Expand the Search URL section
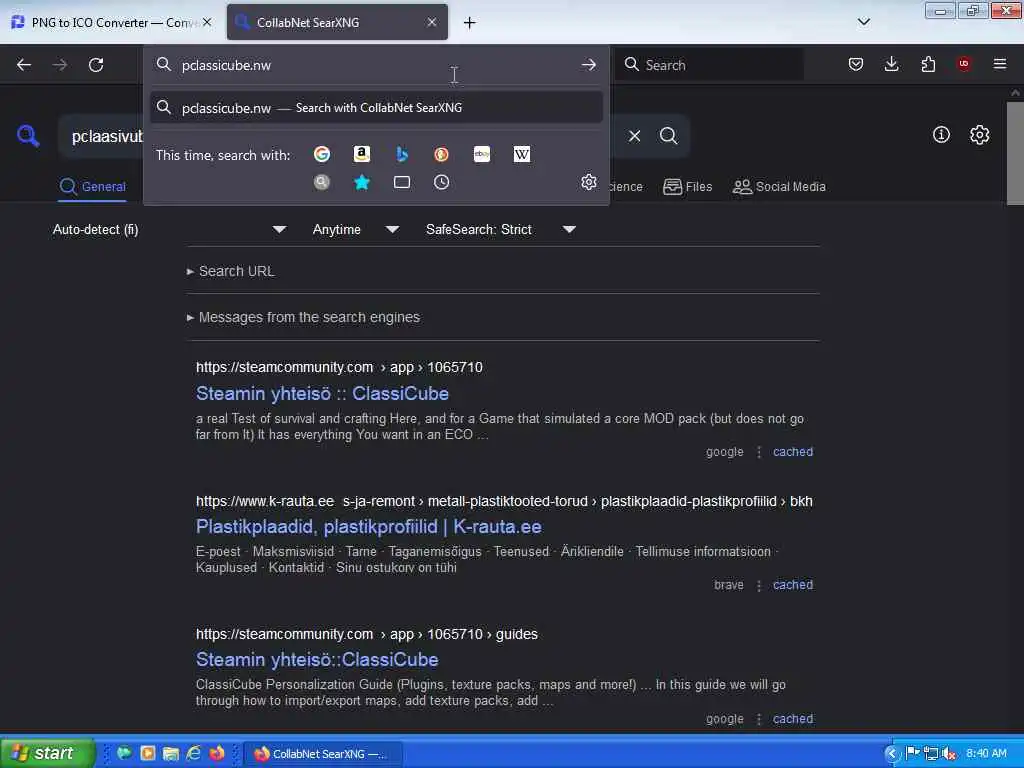The image size is (1024, 768). (231, 271)
